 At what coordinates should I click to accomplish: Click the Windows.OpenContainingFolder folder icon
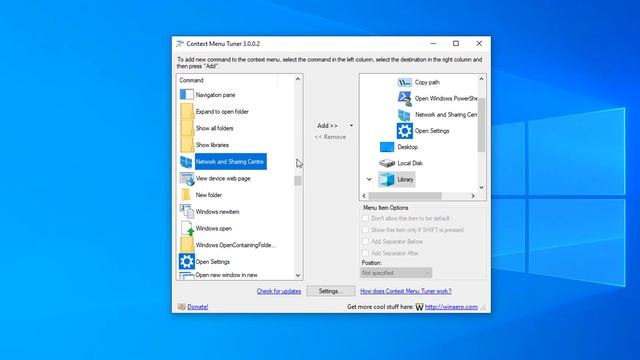187,245
